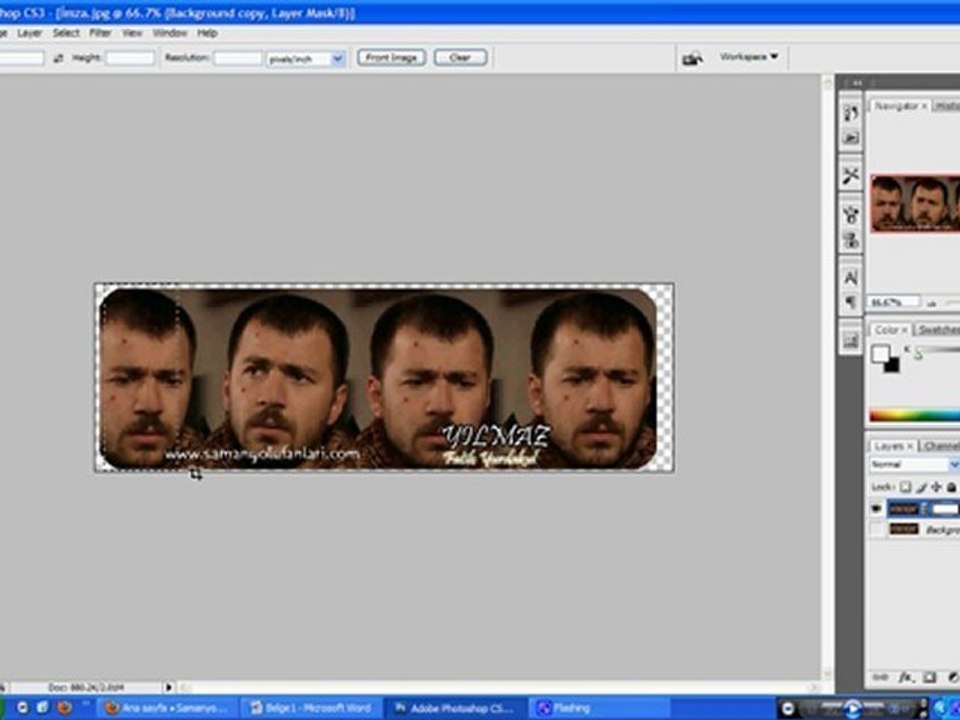
Task: Select the Background layer thumbnail
Action: pyautogui.click(x=904, y=529)
